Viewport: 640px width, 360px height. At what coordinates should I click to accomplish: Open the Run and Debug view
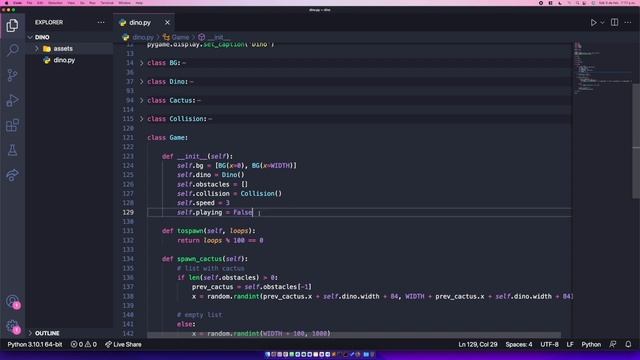[x=12, y=100]
